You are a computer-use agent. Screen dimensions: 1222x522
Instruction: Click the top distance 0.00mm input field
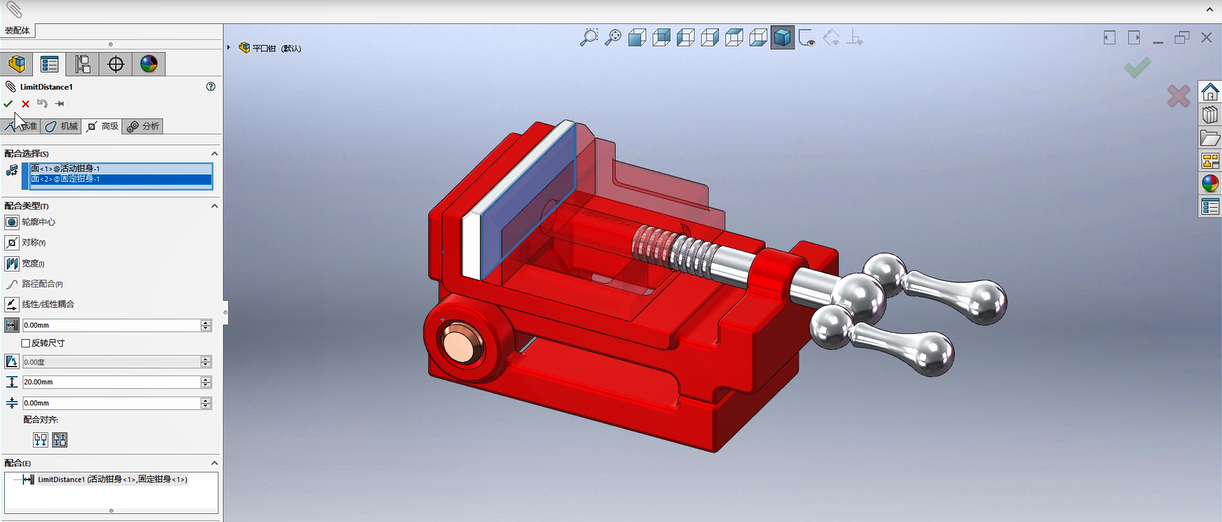pos(110,326)
